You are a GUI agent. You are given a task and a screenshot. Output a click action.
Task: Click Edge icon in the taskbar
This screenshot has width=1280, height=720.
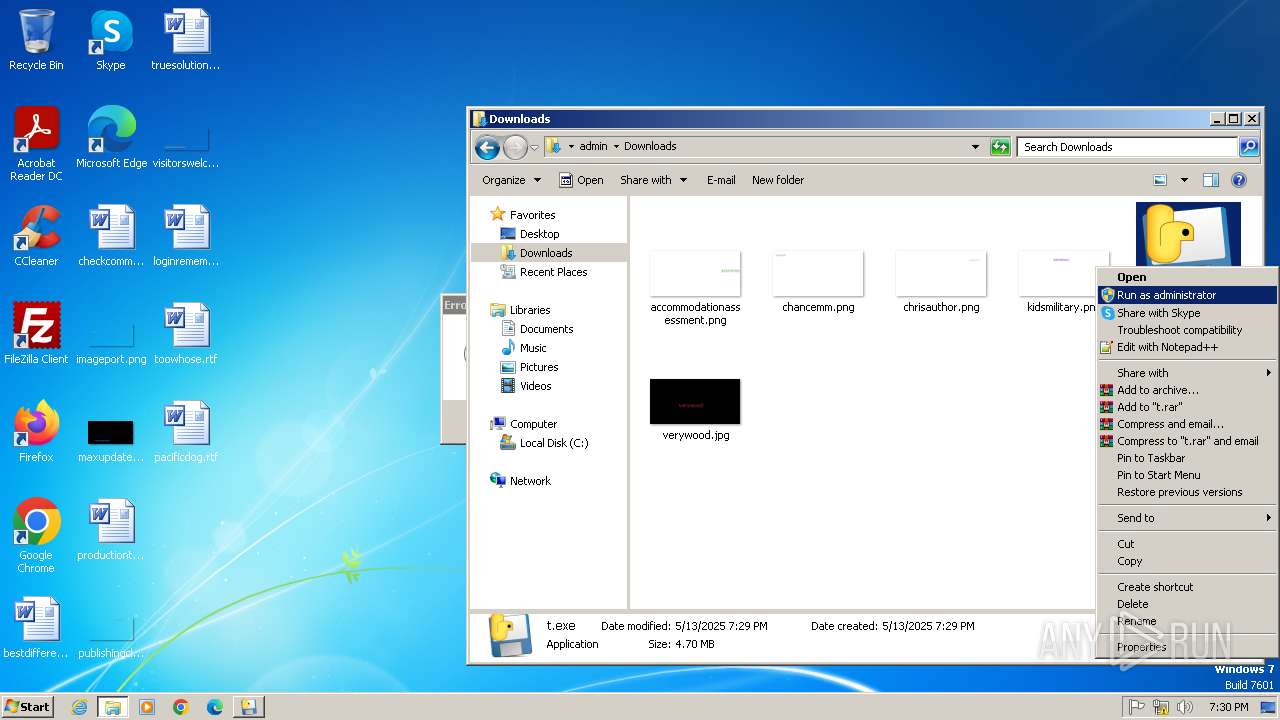coord(215,707)
